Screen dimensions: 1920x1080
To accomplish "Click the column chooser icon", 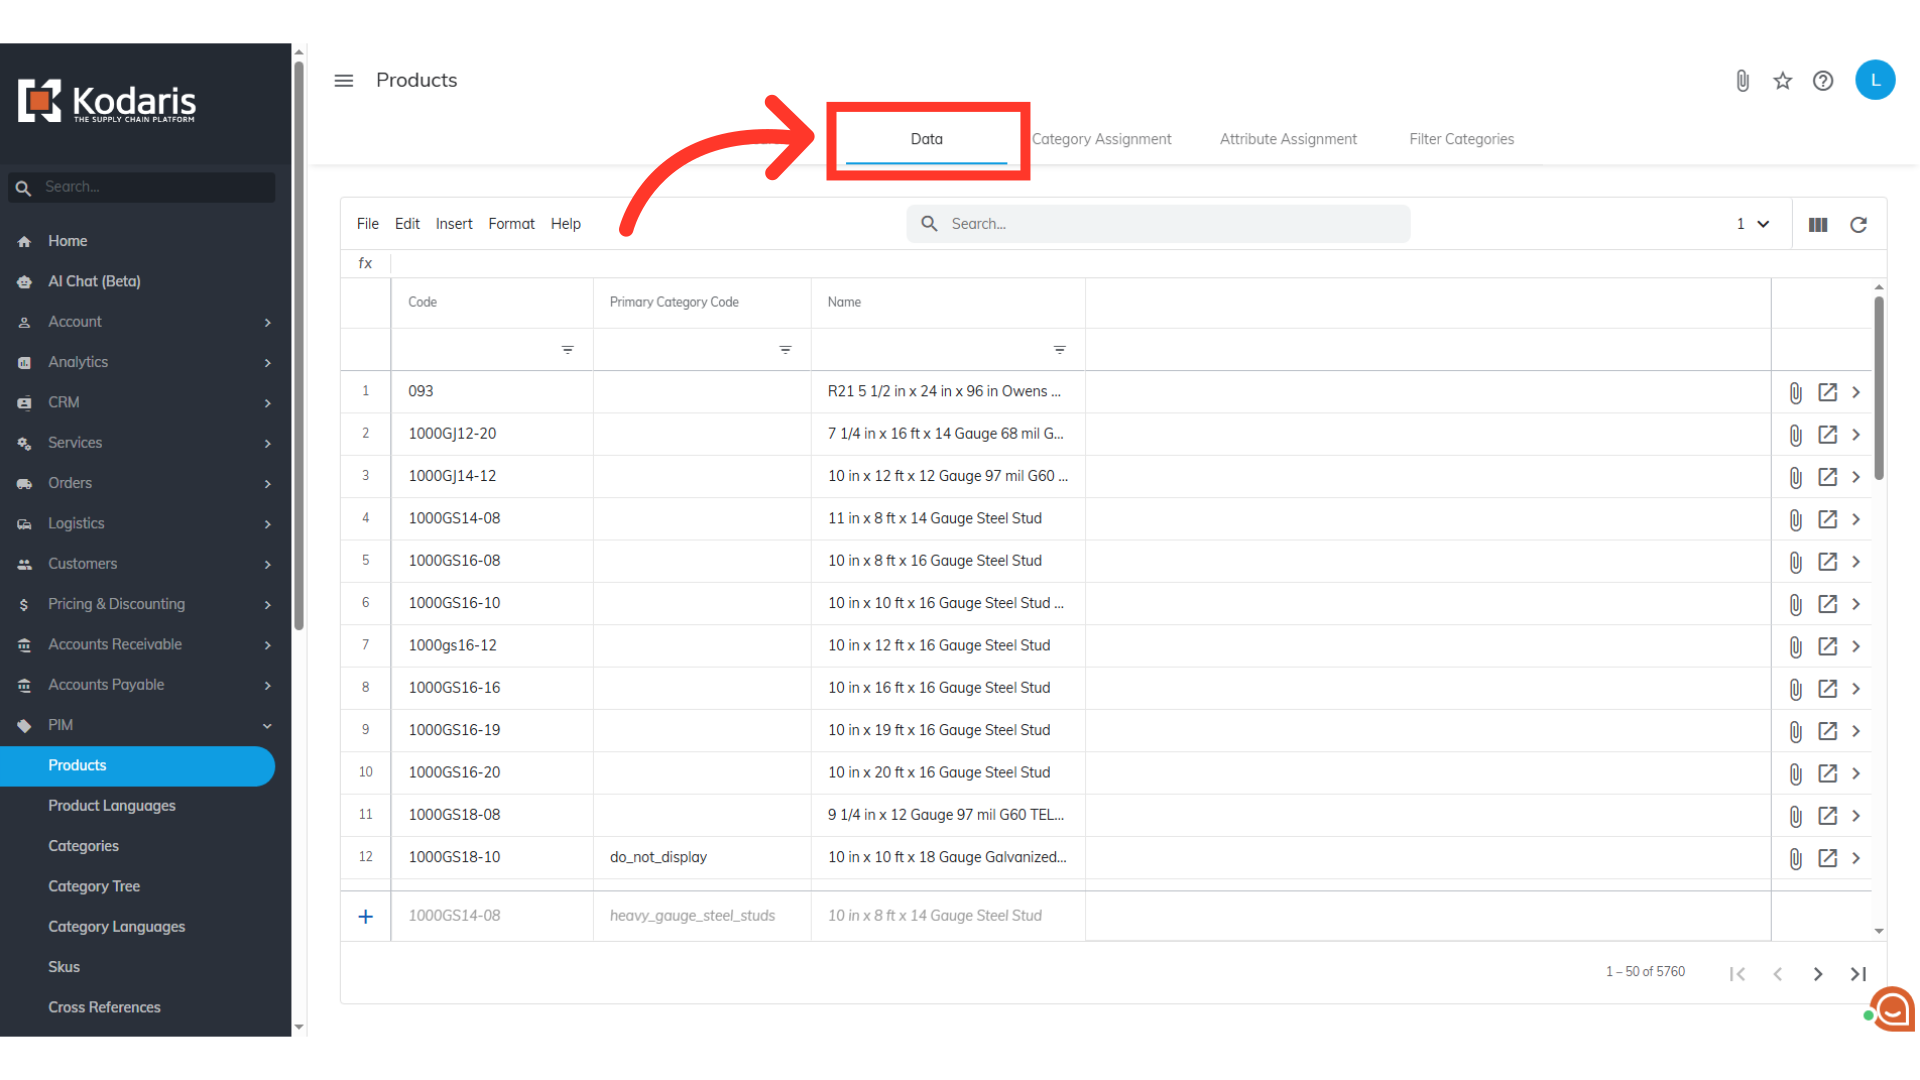I will point(1818,225).
